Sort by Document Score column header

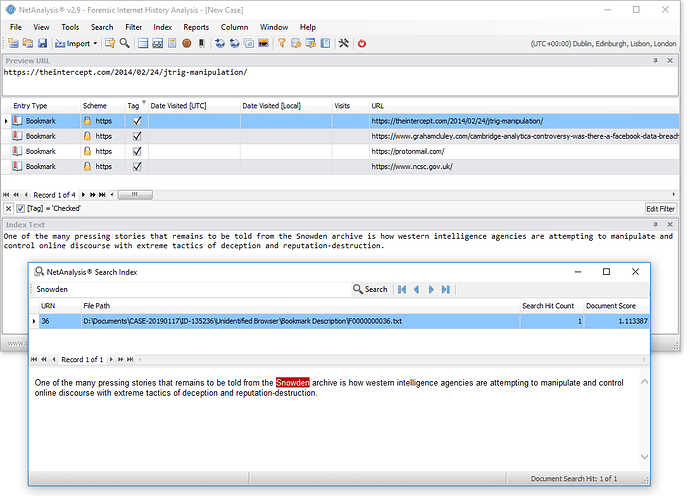616,306
